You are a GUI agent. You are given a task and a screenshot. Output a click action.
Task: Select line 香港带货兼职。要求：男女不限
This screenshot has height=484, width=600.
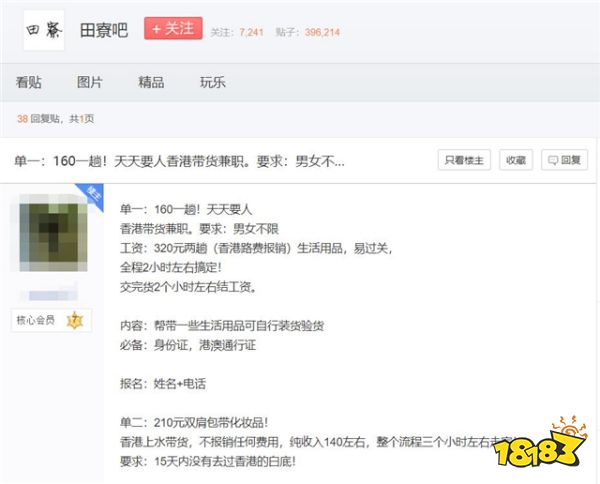199,229
